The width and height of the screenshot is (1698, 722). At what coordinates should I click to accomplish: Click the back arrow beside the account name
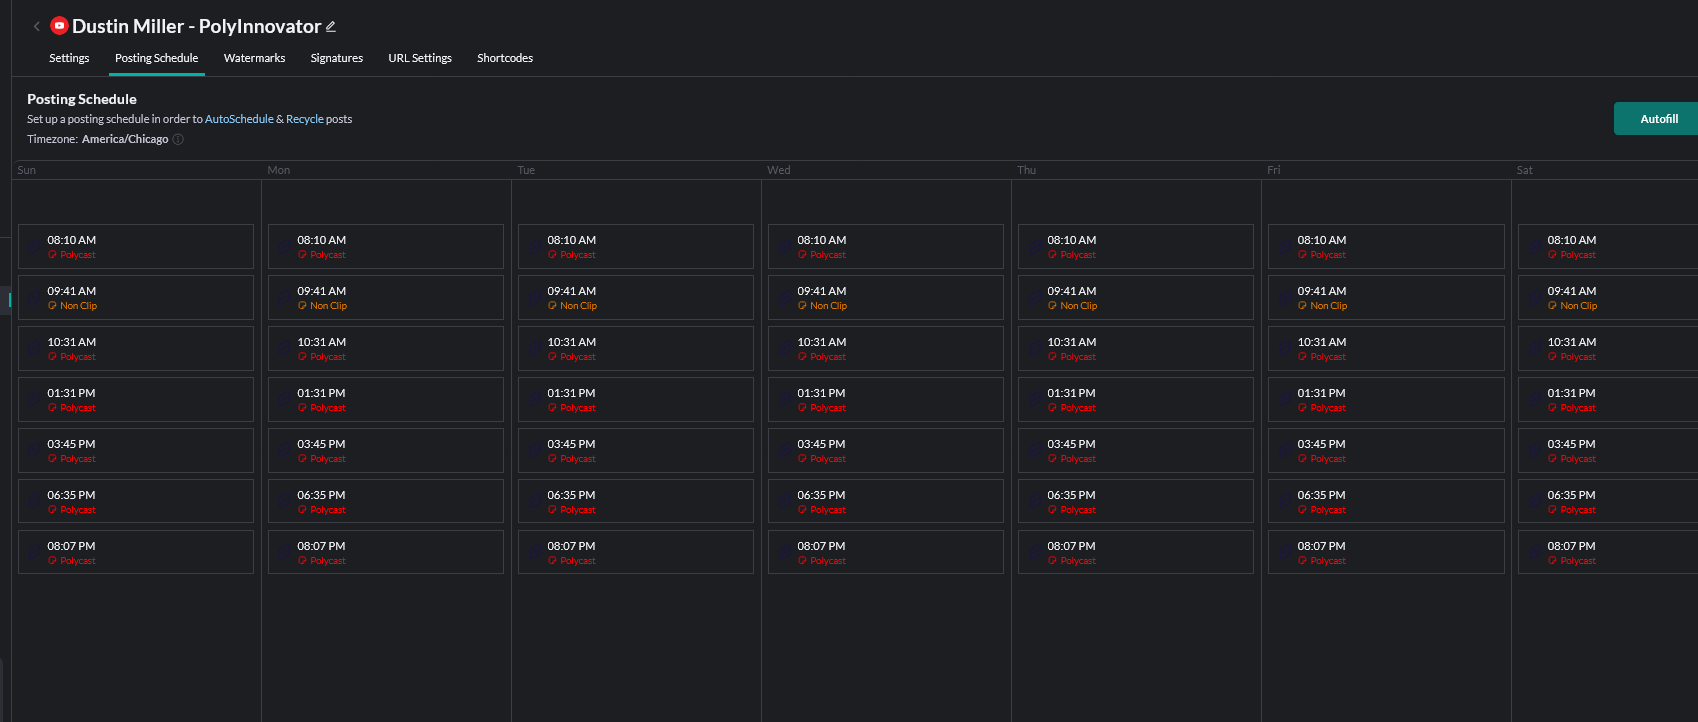[x=37, y=27]
